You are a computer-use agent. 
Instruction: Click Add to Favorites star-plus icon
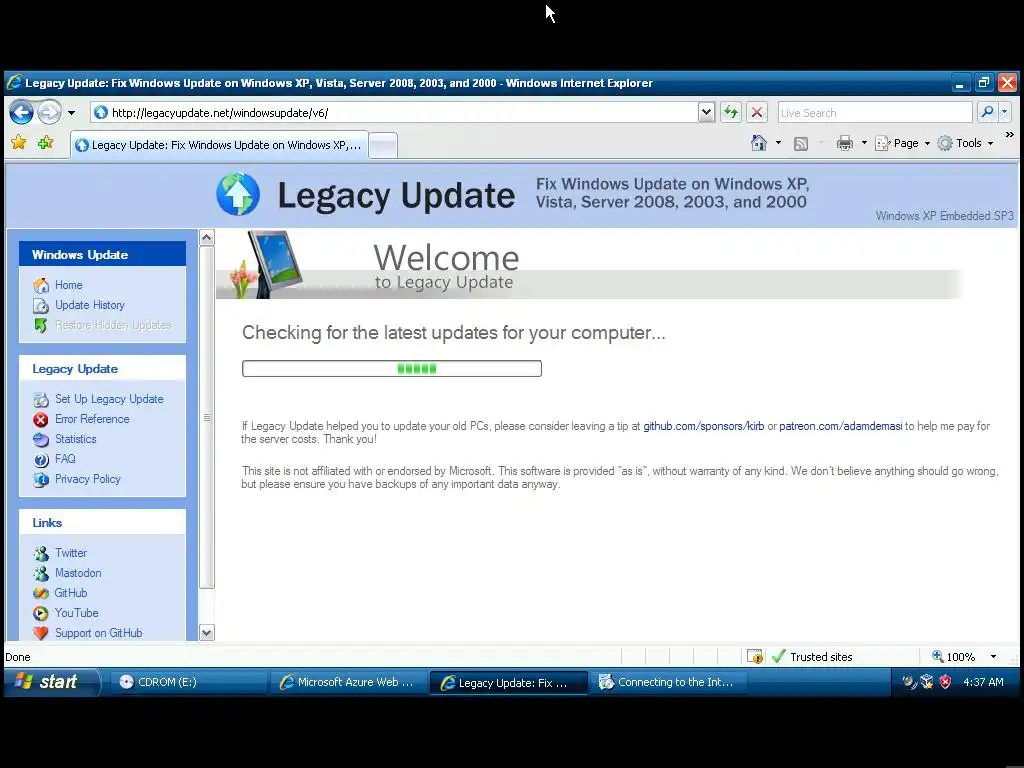tap(45, 142)
